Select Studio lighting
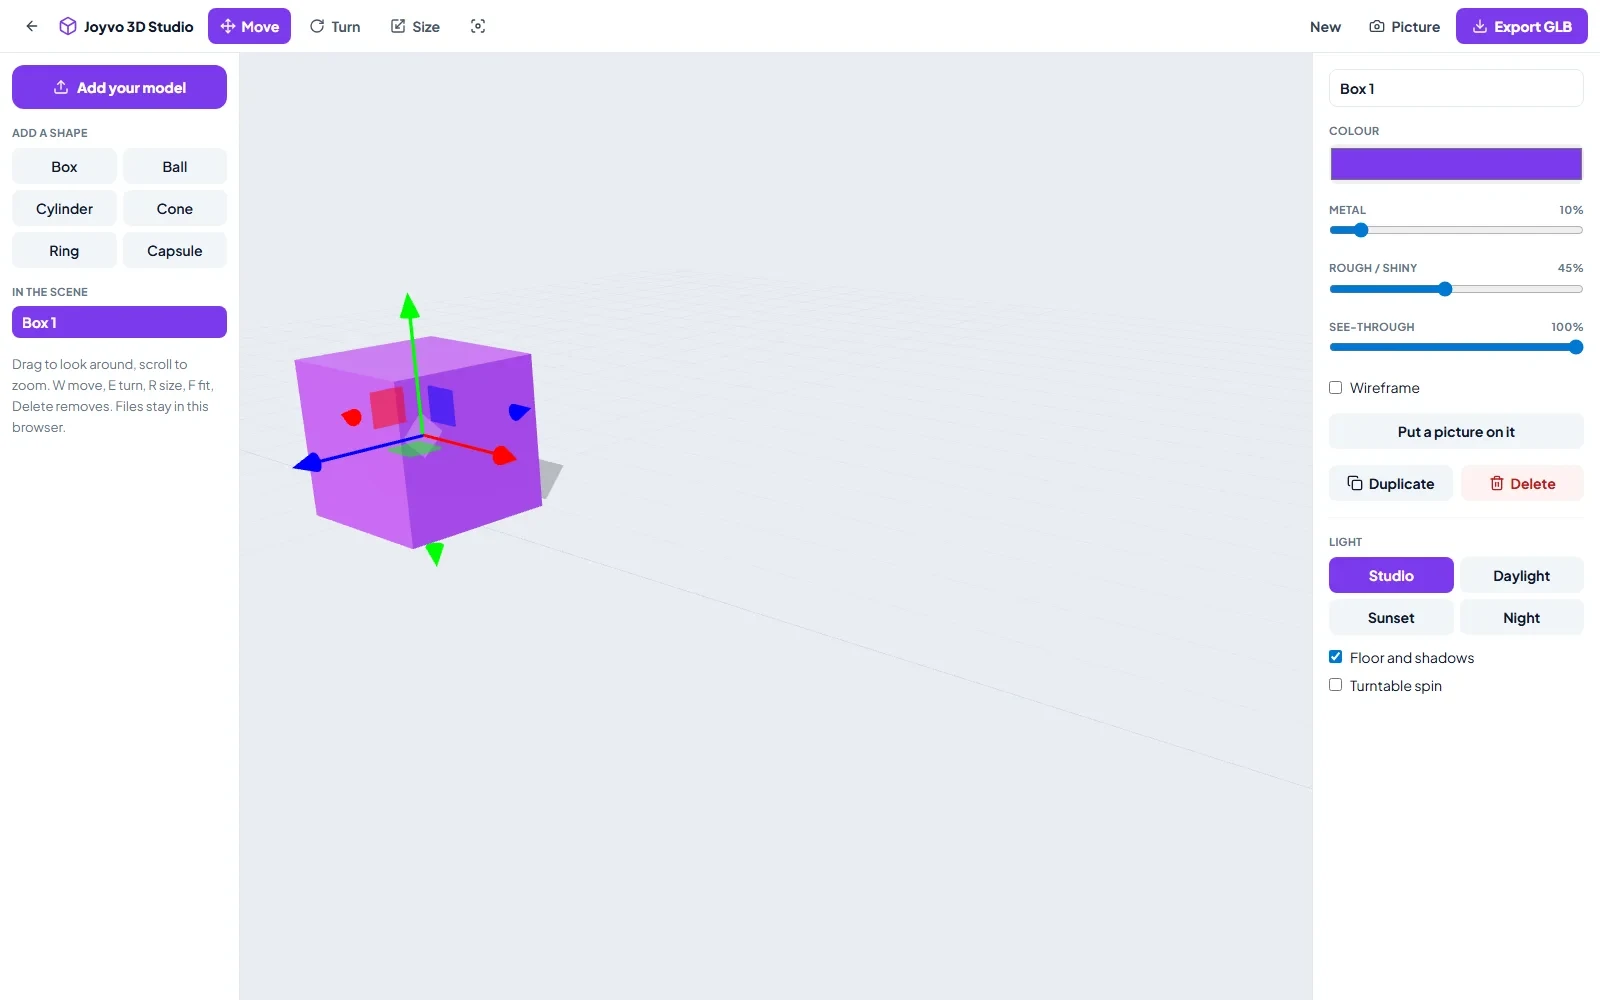 tap(1391, 575)
